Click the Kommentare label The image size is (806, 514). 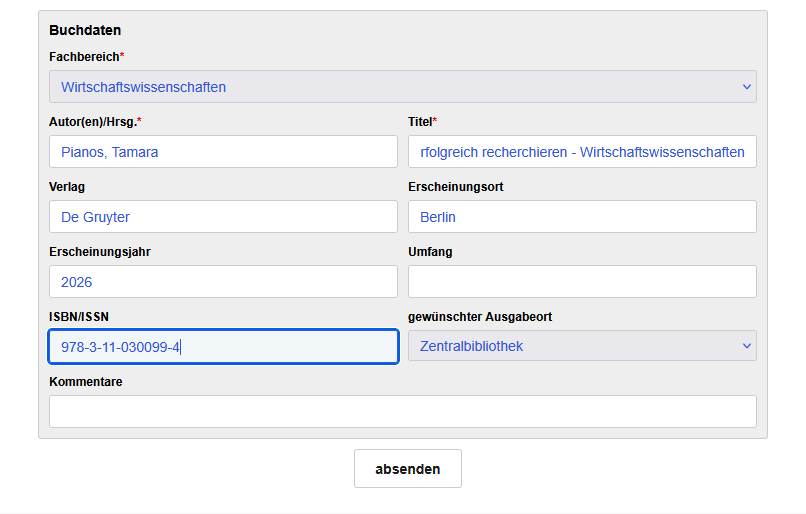click(x=85, y=382)
